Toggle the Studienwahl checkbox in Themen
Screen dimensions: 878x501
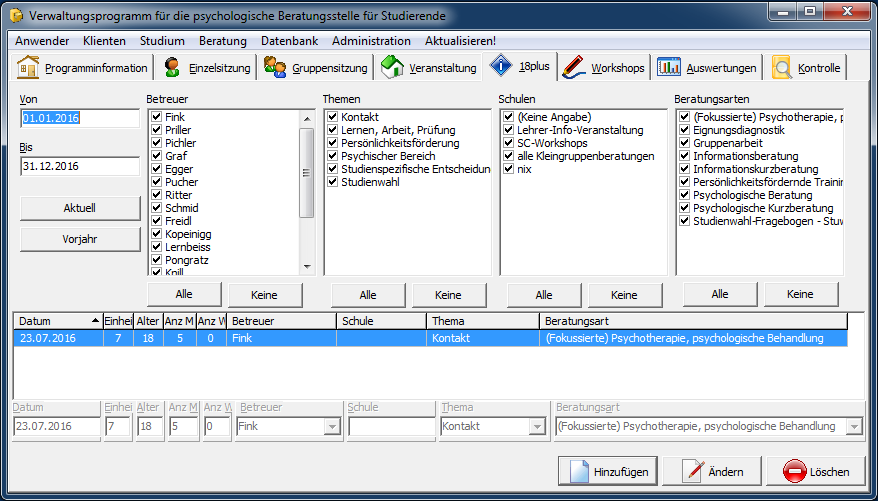332,183
